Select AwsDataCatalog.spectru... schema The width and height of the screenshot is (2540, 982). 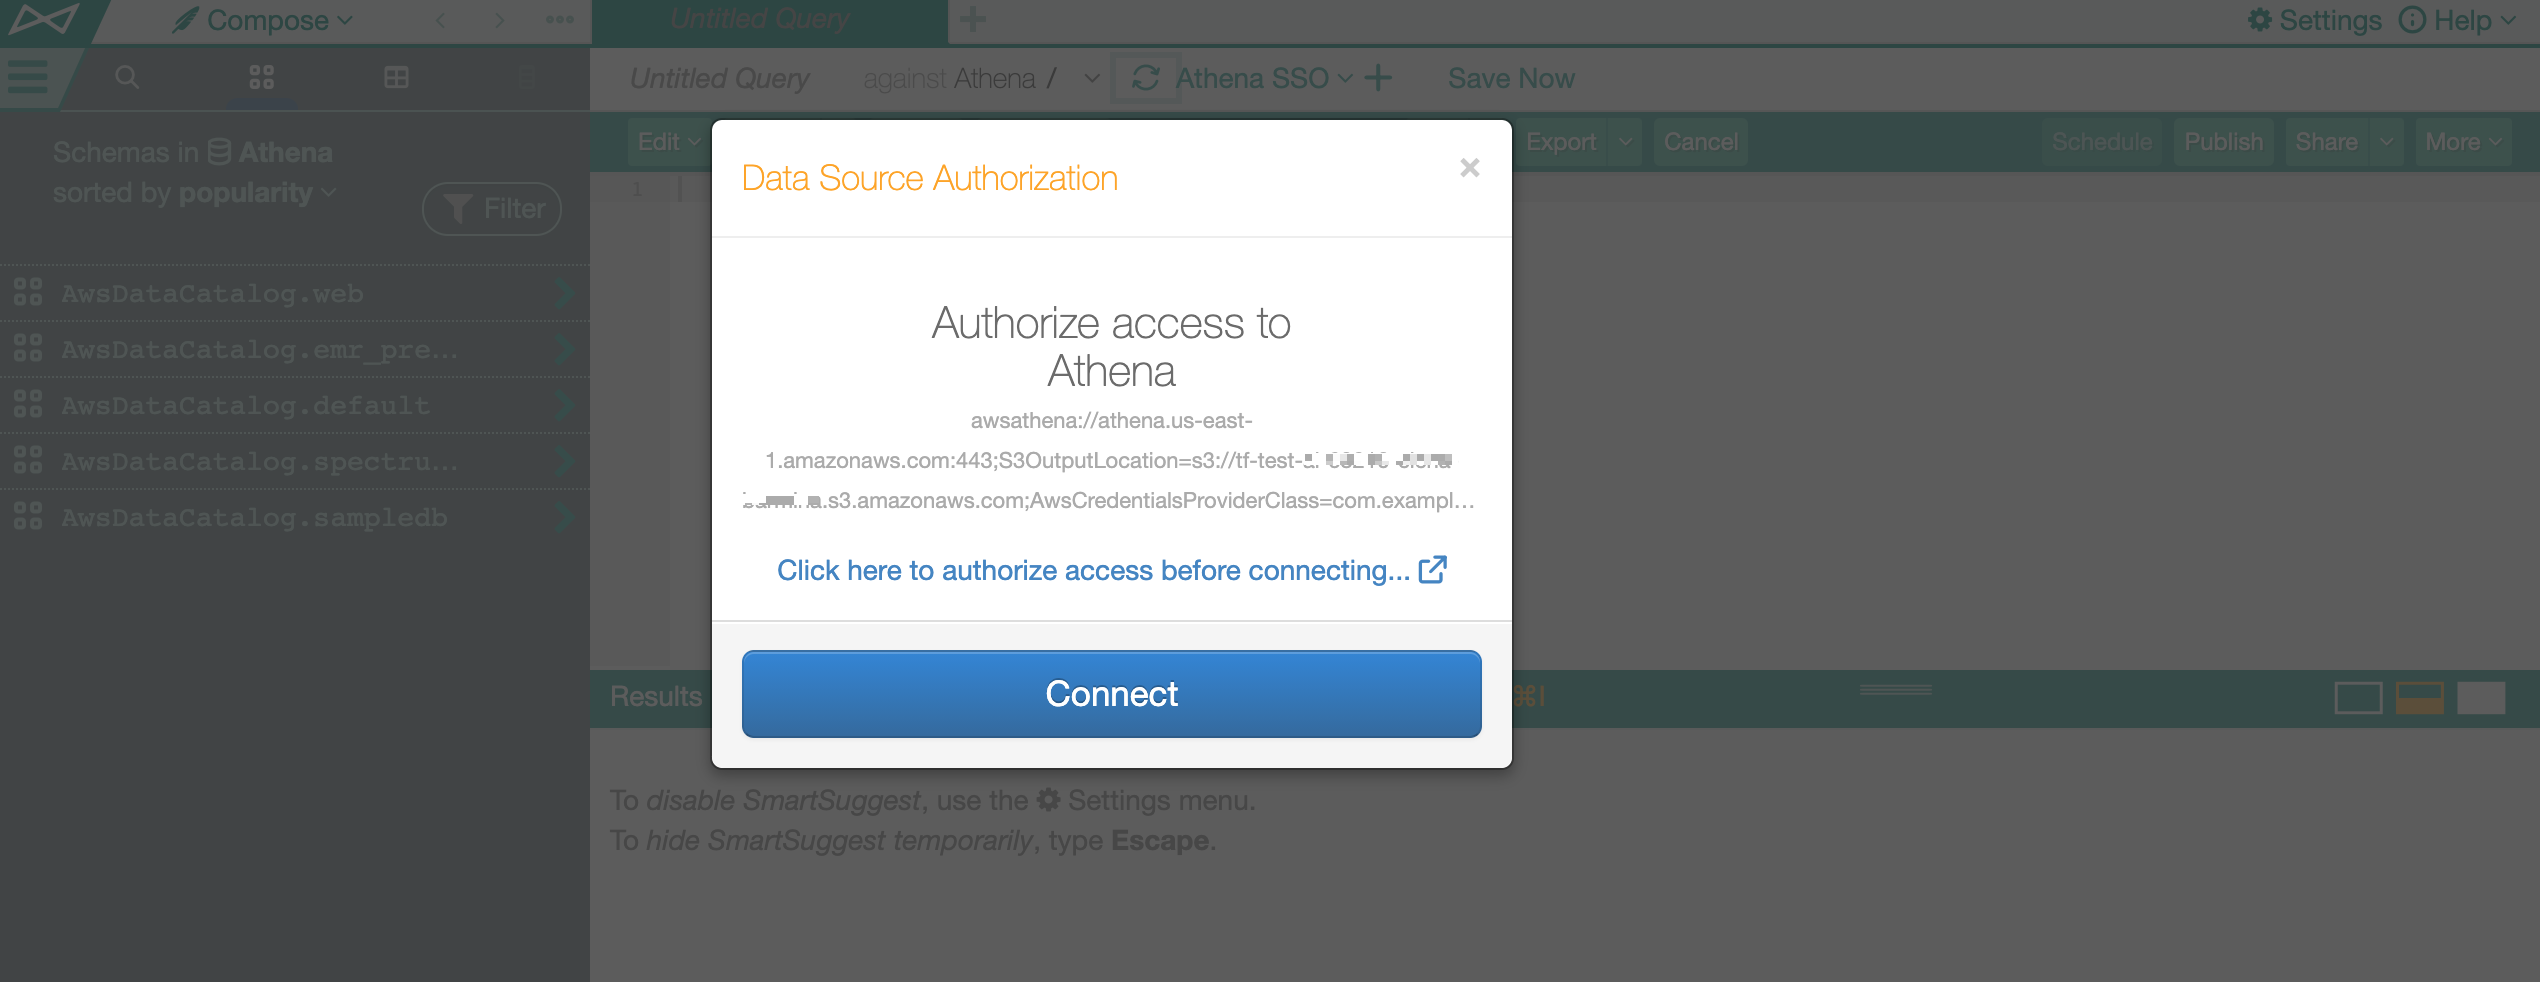(294, 461)
